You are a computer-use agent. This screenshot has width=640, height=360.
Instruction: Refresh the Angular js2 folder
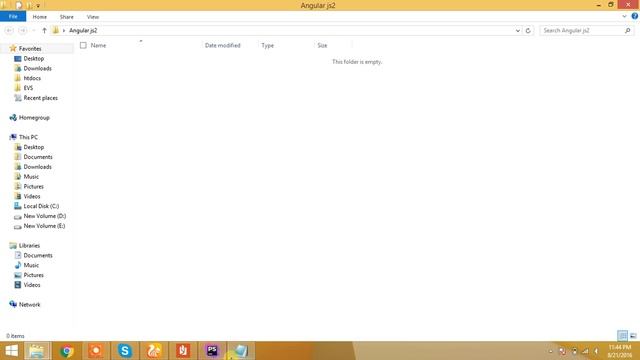(528, 31)
